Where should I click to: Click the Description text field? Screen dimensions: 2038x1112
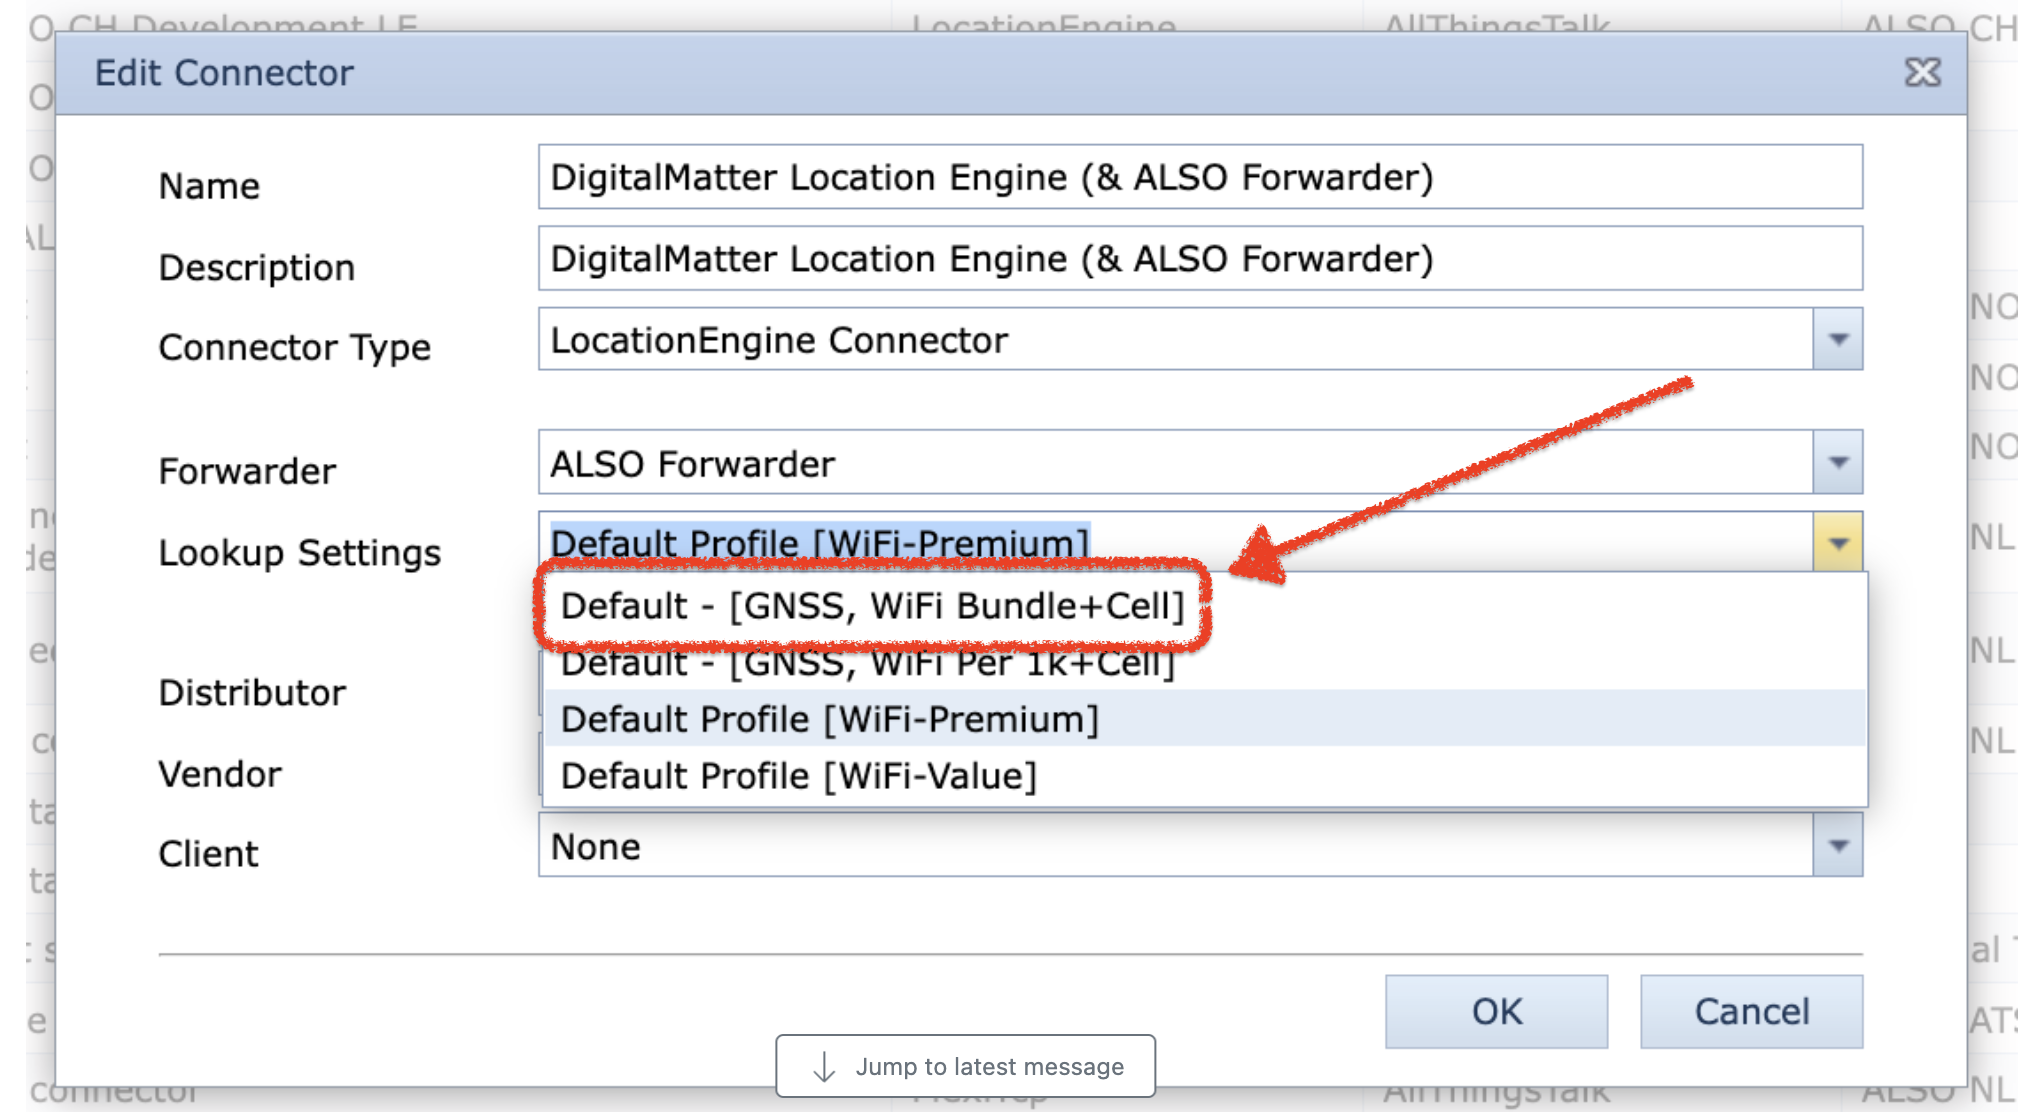pos(1199,259)
